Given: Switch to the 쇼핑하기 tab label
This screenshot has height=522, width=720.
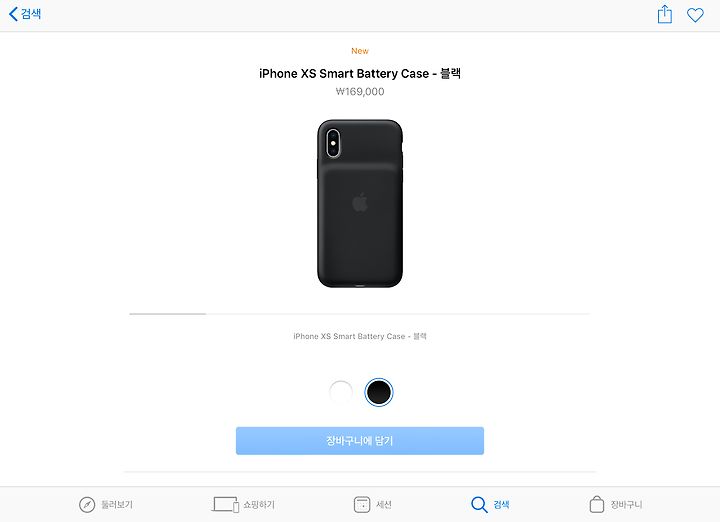Looking at the screenshot, I should (x=259, y=505).
